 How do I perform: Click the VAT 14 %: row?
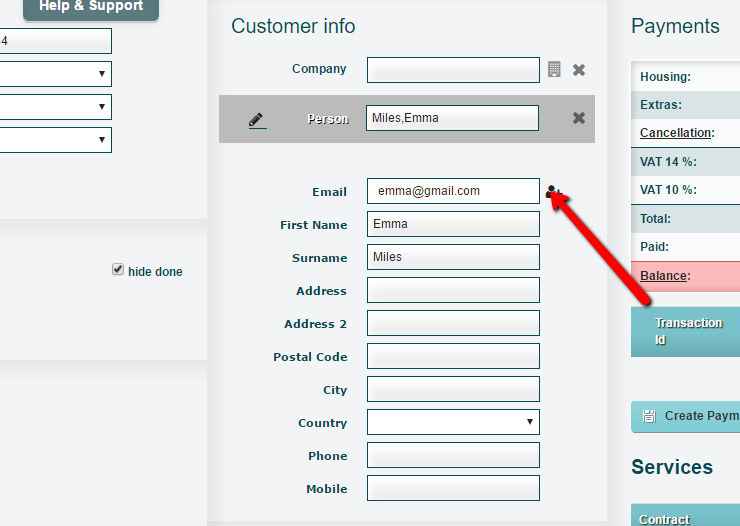tap(685, 162)
